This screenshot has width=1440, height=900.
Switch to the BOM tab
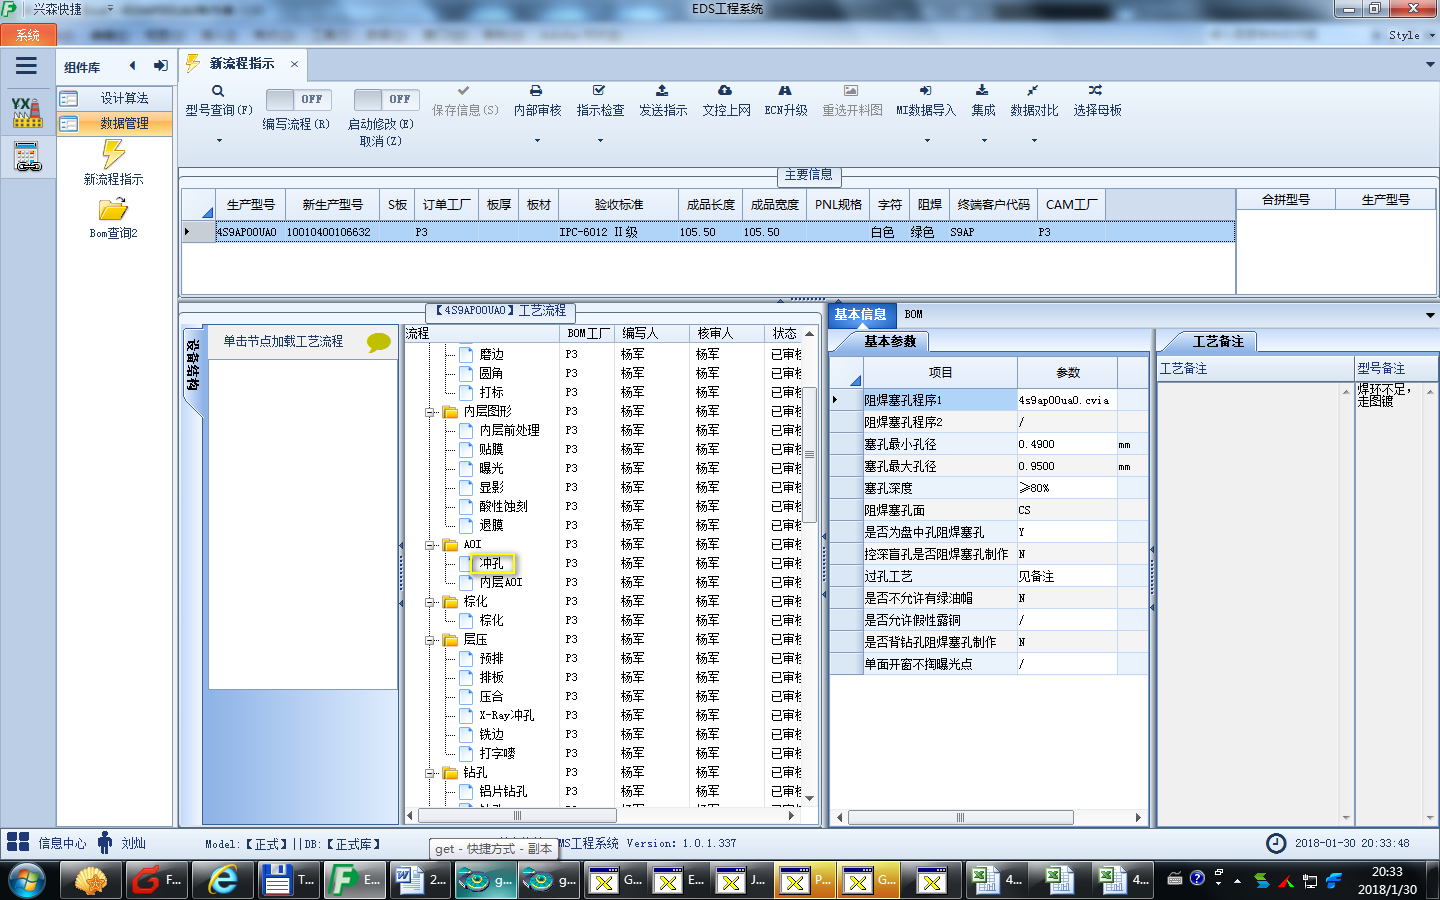point(913,314)
